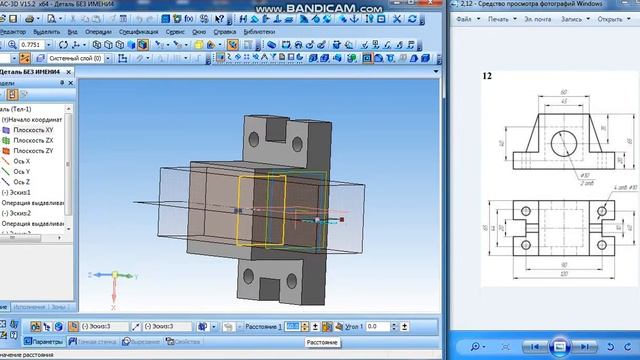The height and width of the screenshot is (360, 640).
Task: Switch to Тонкая стенка tab
Action: click(x=93, y=341)
